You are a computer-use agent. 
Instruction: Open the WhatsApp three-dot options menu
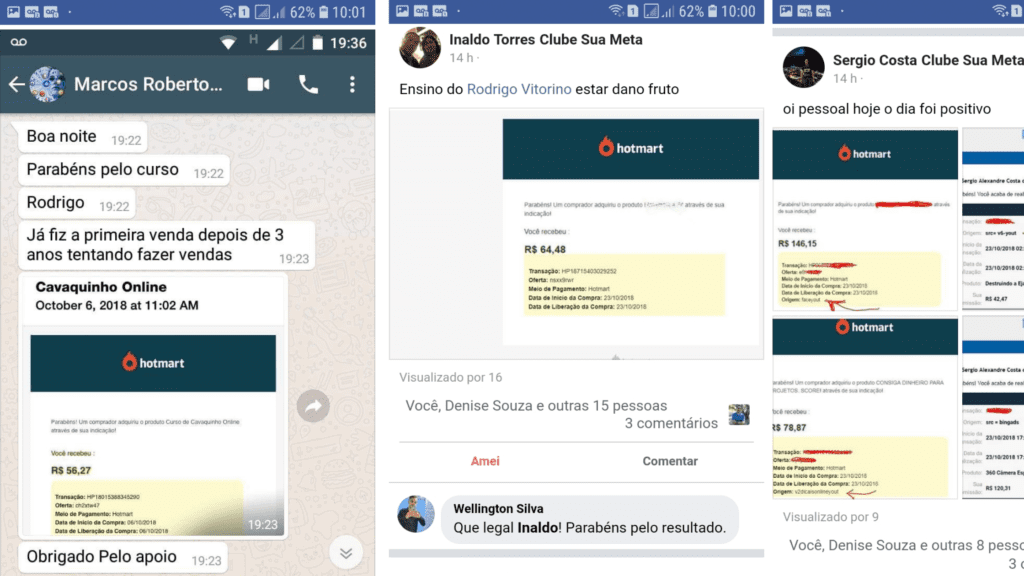coord(352,84)
